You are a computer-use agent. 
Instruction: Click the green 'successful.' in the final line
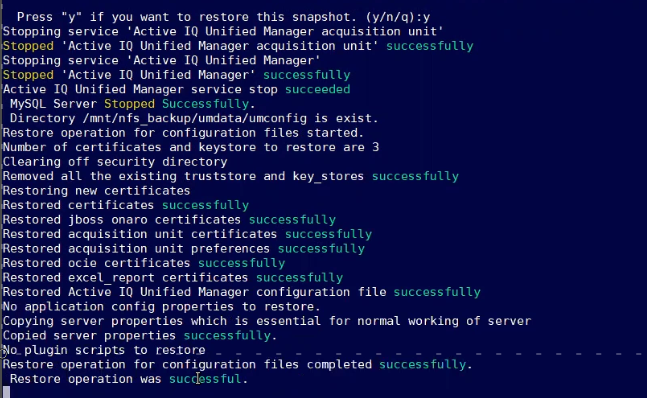208,379
